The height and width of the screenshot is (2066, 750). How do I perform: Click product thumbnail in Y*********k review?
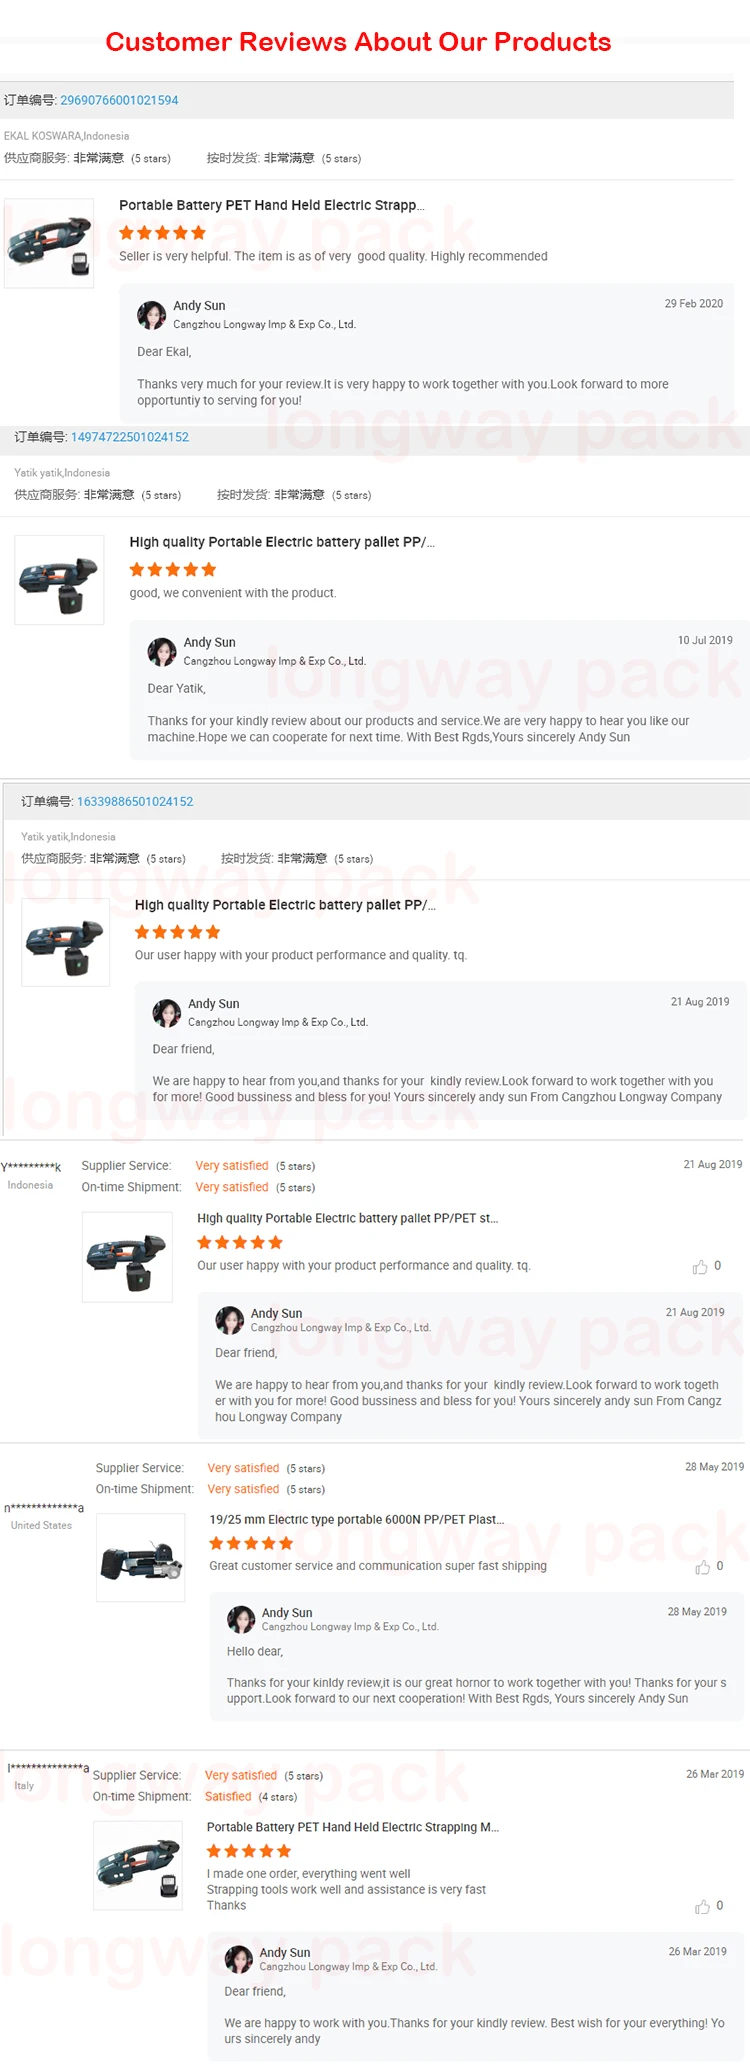click(127, 1257)
